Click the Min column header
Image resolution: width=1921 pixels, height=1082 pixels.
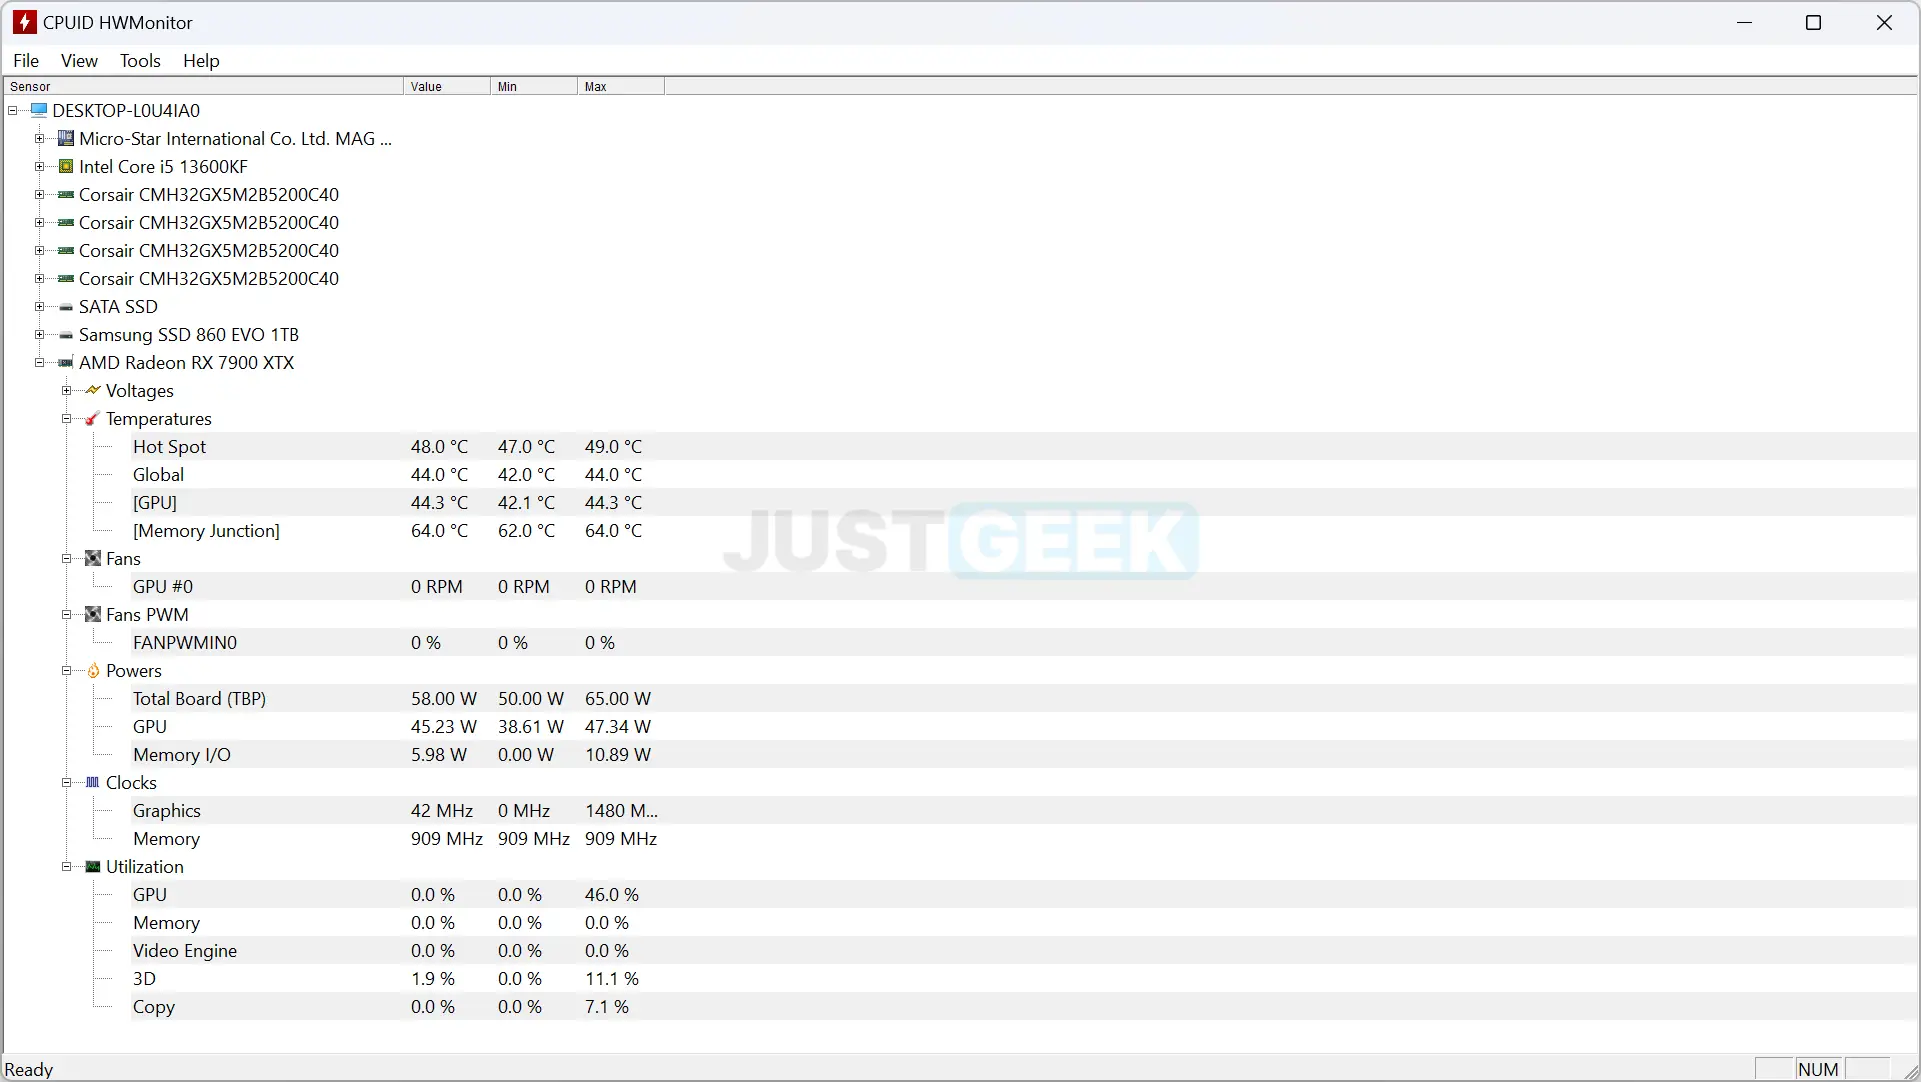tap(534, 87)
